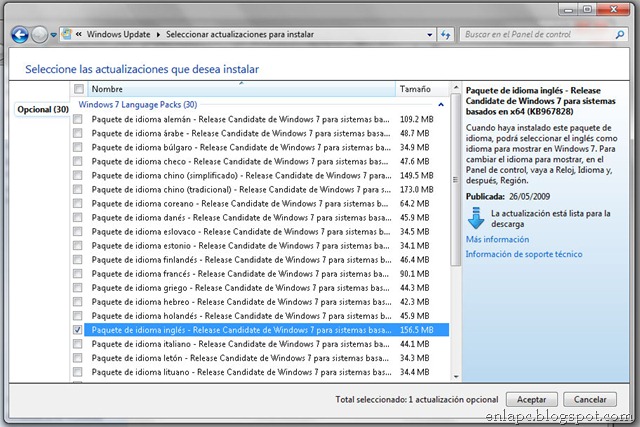Collapse the Windows 7 Language Packs group
Image resolution: width=640 pixels, height=427 pixels.
[x=441, y=105]
